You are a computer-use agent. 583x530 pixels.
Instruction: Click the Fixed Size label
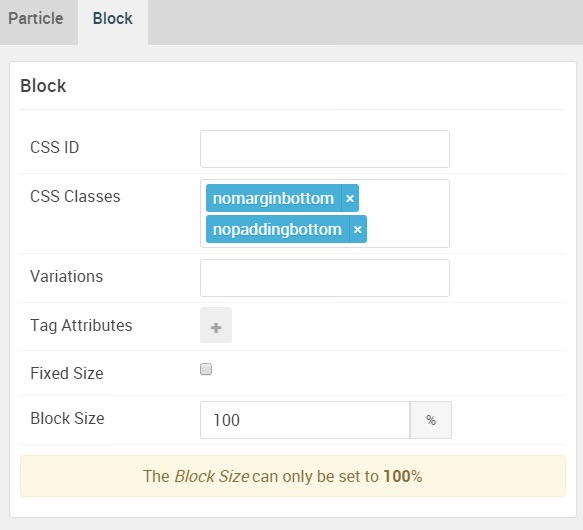tap(67, 373)
